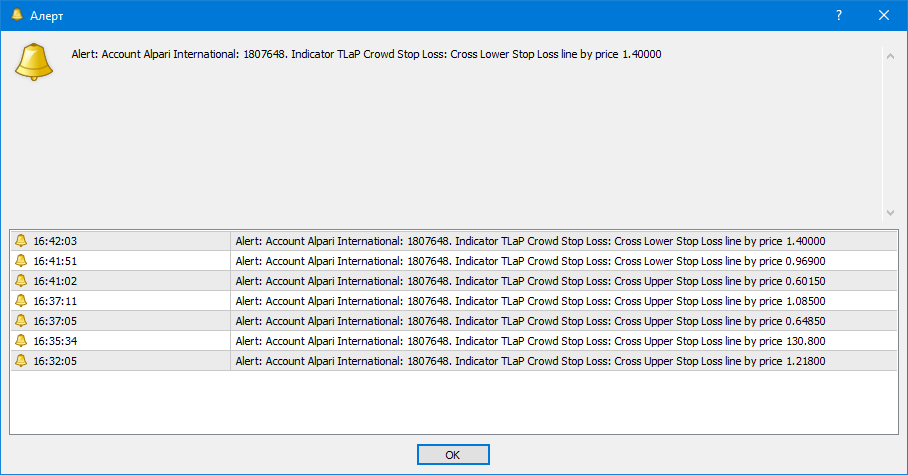Image resolution: width=908 pixels, height=475 pixels.
Task: Close the Алерт dialog window
Action: tap(884, 16)
